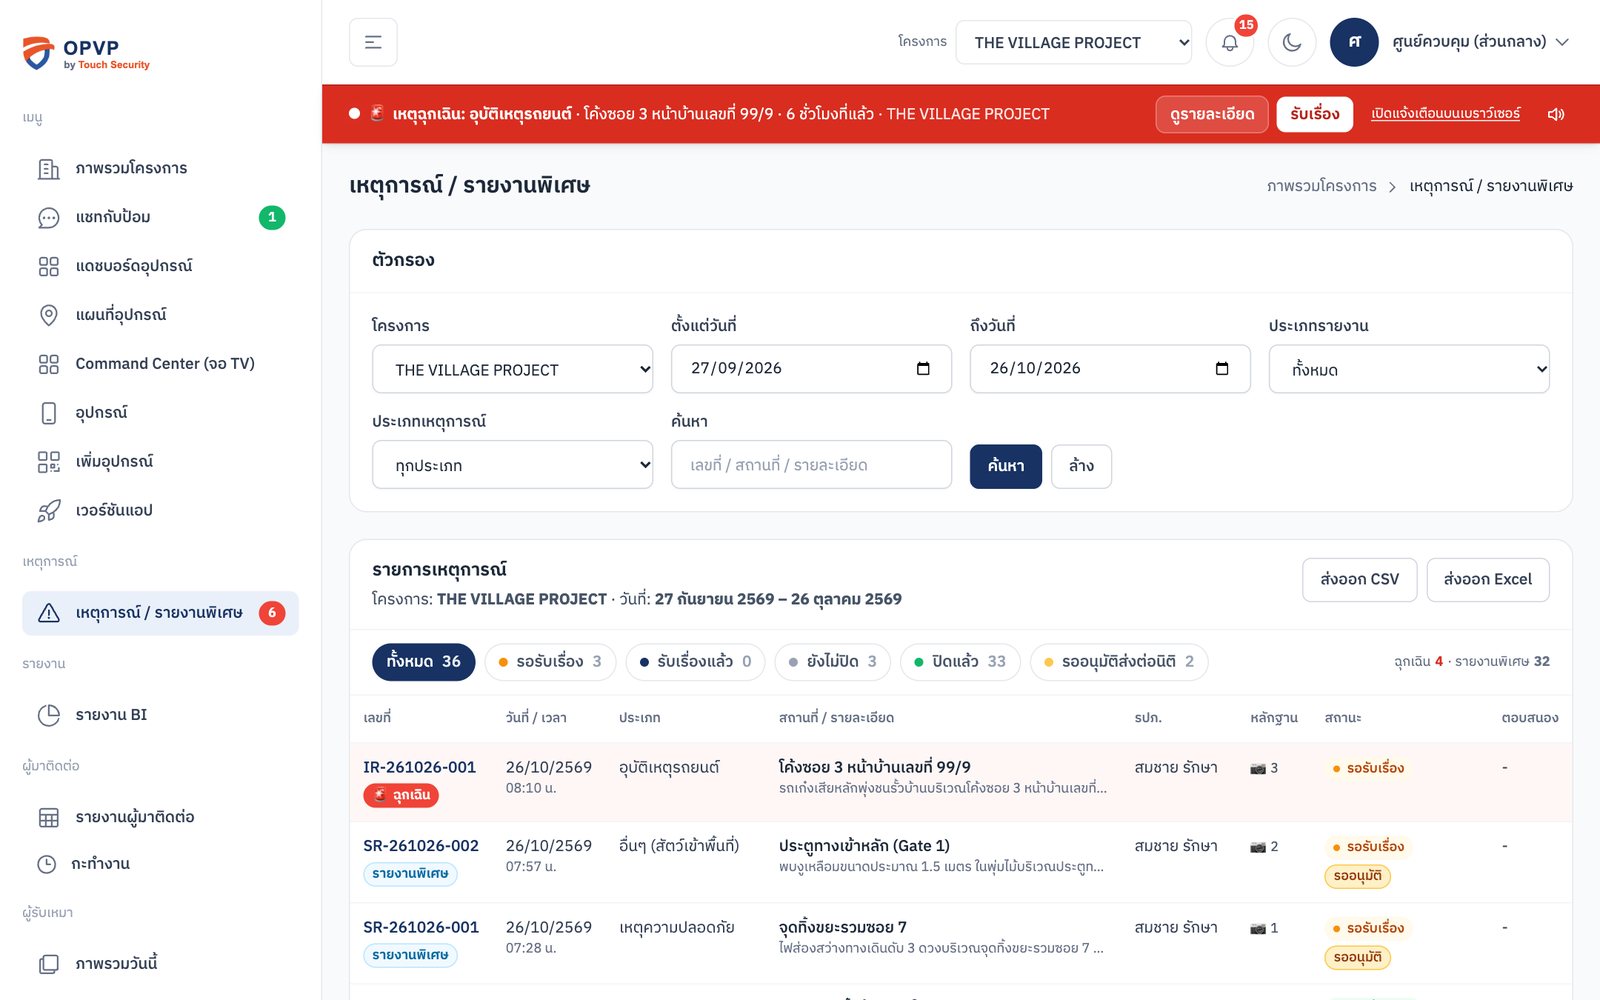Select the ยังไม่ปิด 3 status tab
The height and width of the screenshot is (1000, 1600).
(832, 662)
